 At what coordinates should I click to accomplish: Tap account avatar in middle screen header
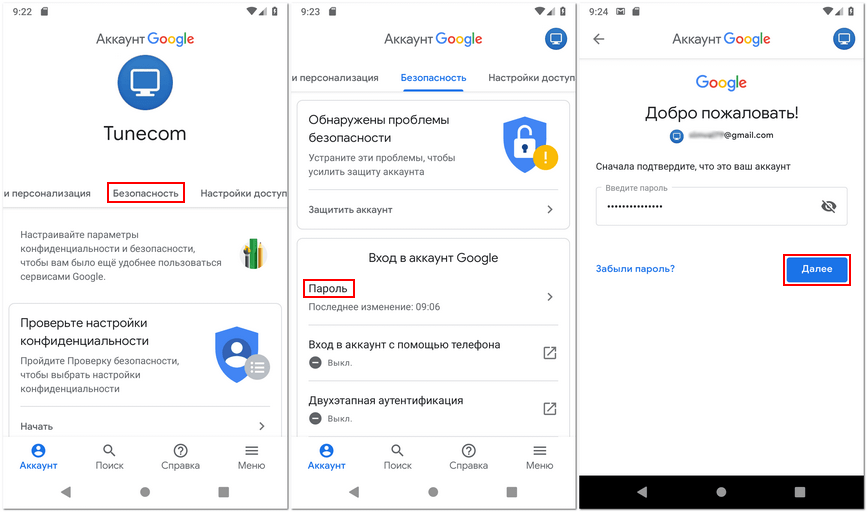pos(556,39)
